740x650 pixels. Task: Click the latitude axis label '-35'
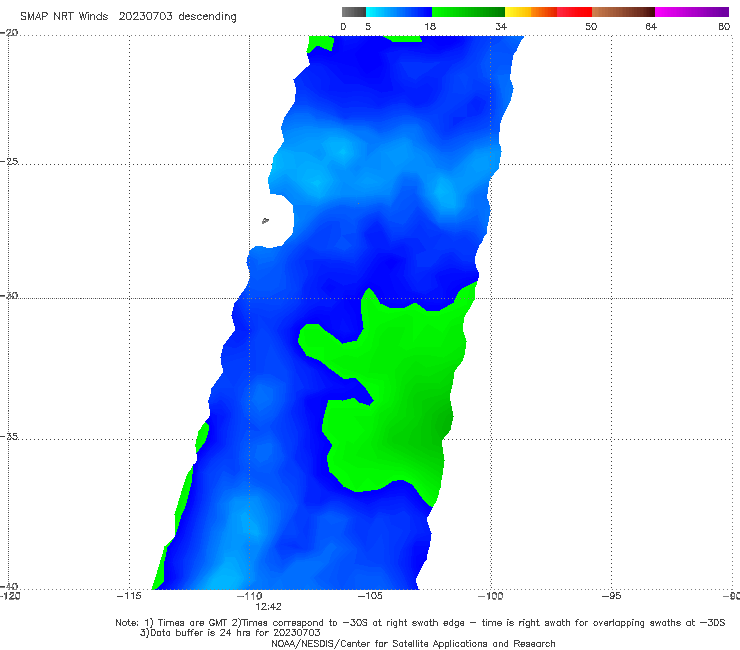(x=9, y=436)
